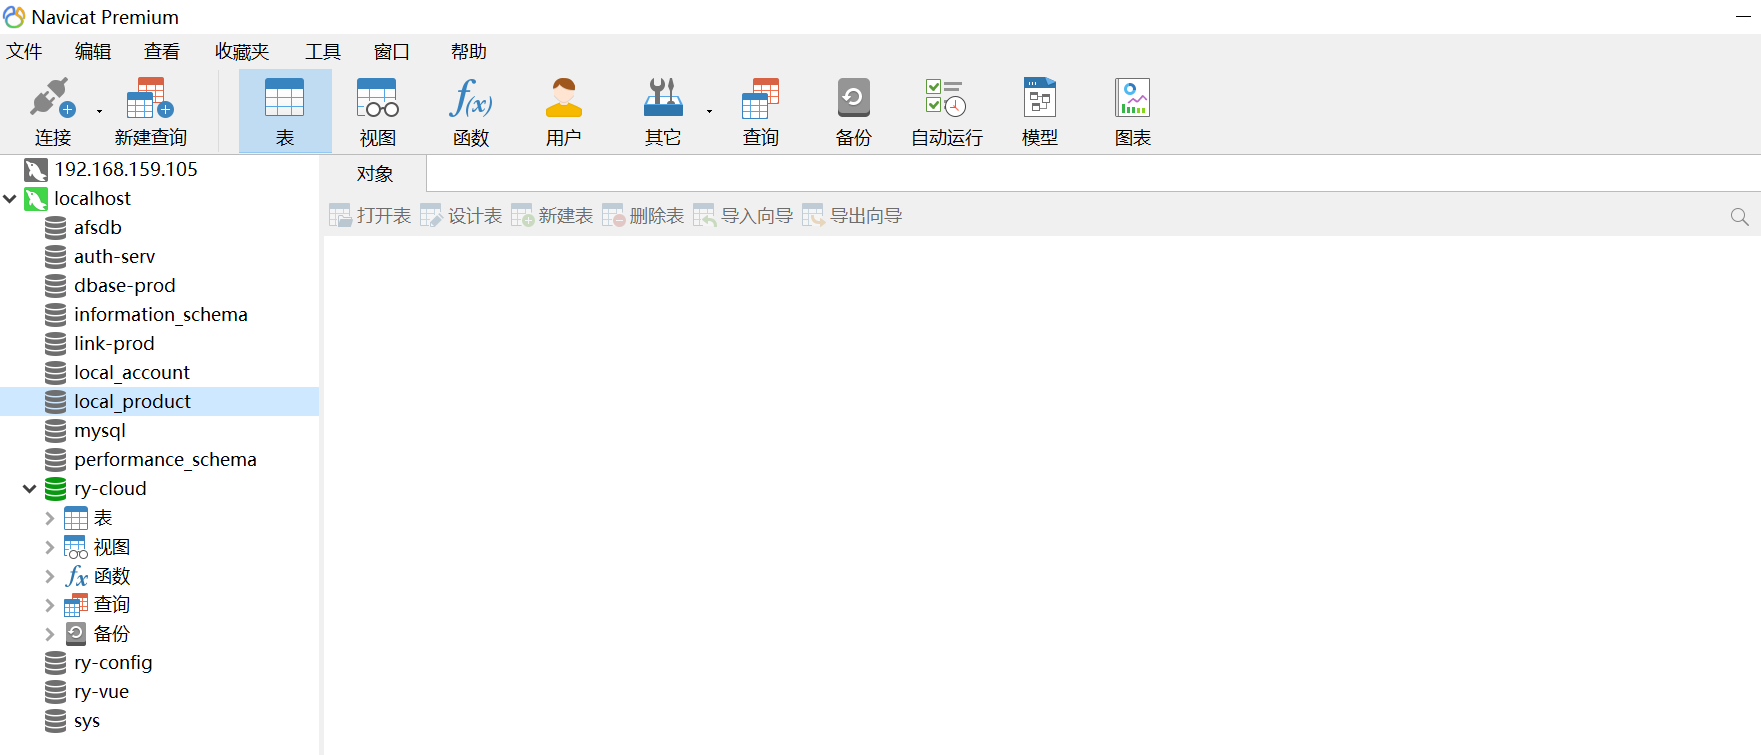Screen dimensions: 1761x755
Task: Minimize the Navicat Premium window
Action: (1744, 17)
